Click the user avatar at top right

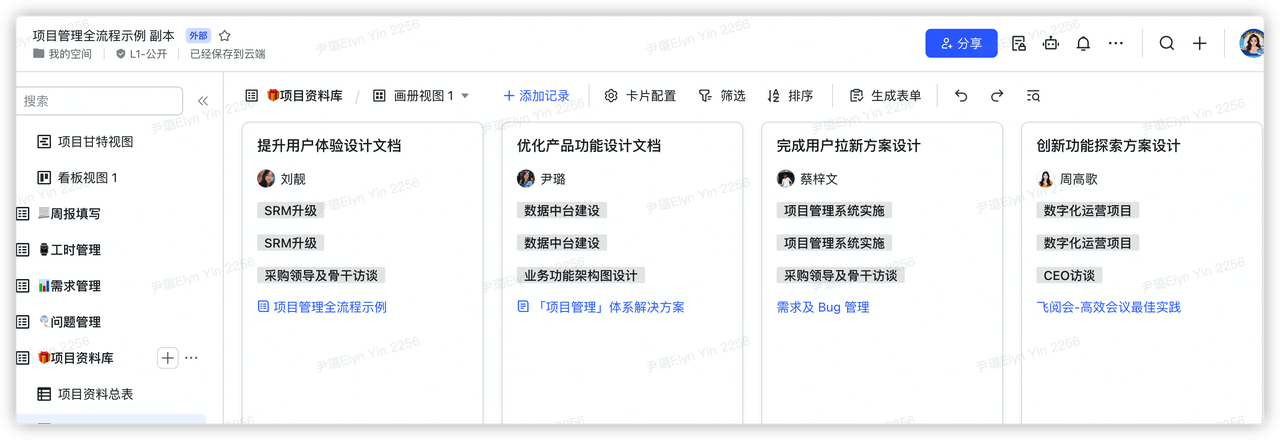click(1251, 43)
